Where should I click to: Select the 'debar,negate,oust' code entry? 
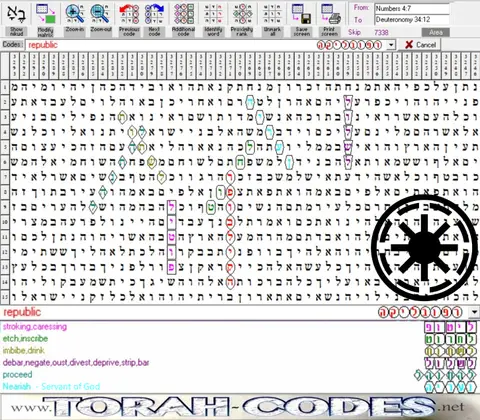point(76,363)
